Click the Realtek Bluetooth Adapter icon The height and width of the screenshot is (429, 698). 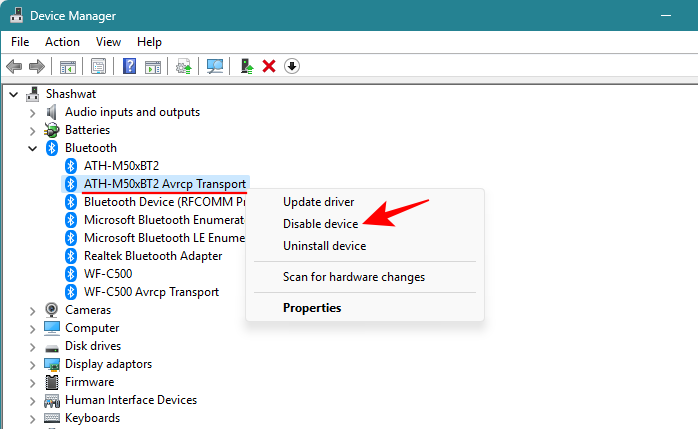pos(71,256)
